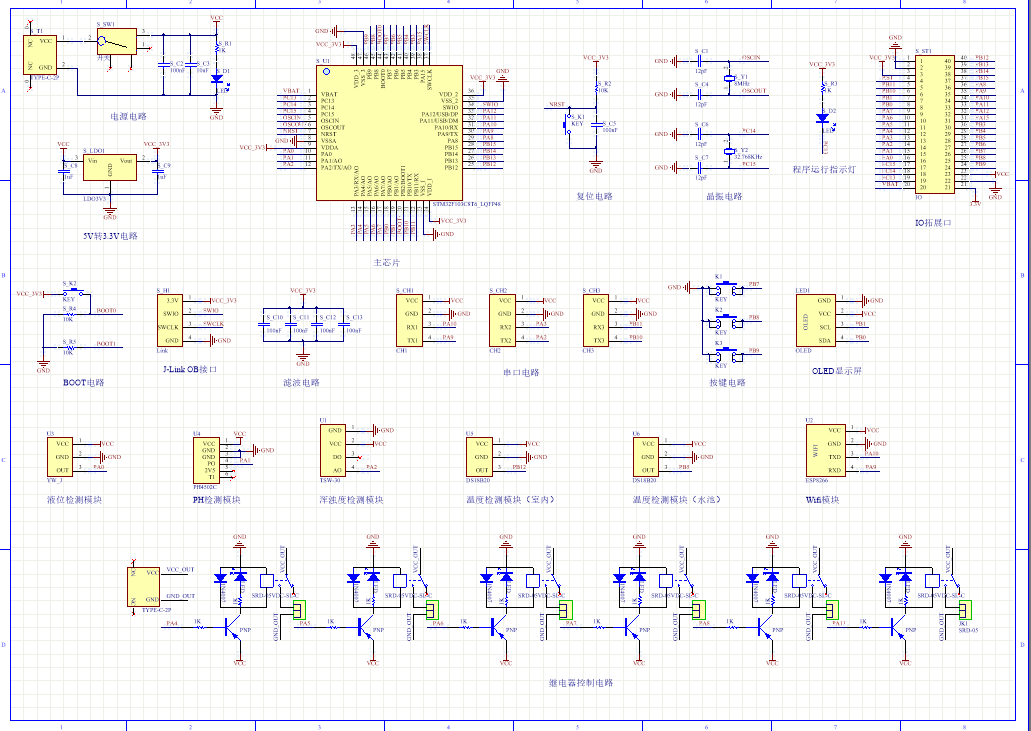Select the 5V转3.3V电路 title text
1031x731 pixels.
[x=110, y=236]
